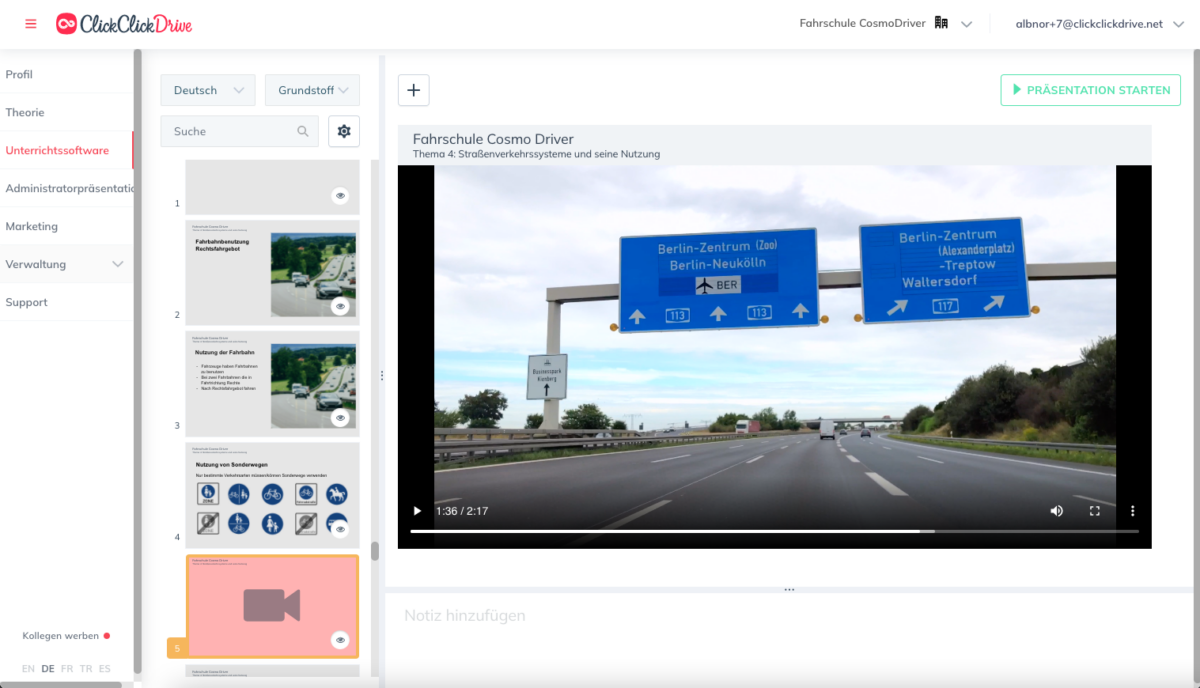Select the Nutzung der Fahrbahn slide thumbnail

point(272,384)
